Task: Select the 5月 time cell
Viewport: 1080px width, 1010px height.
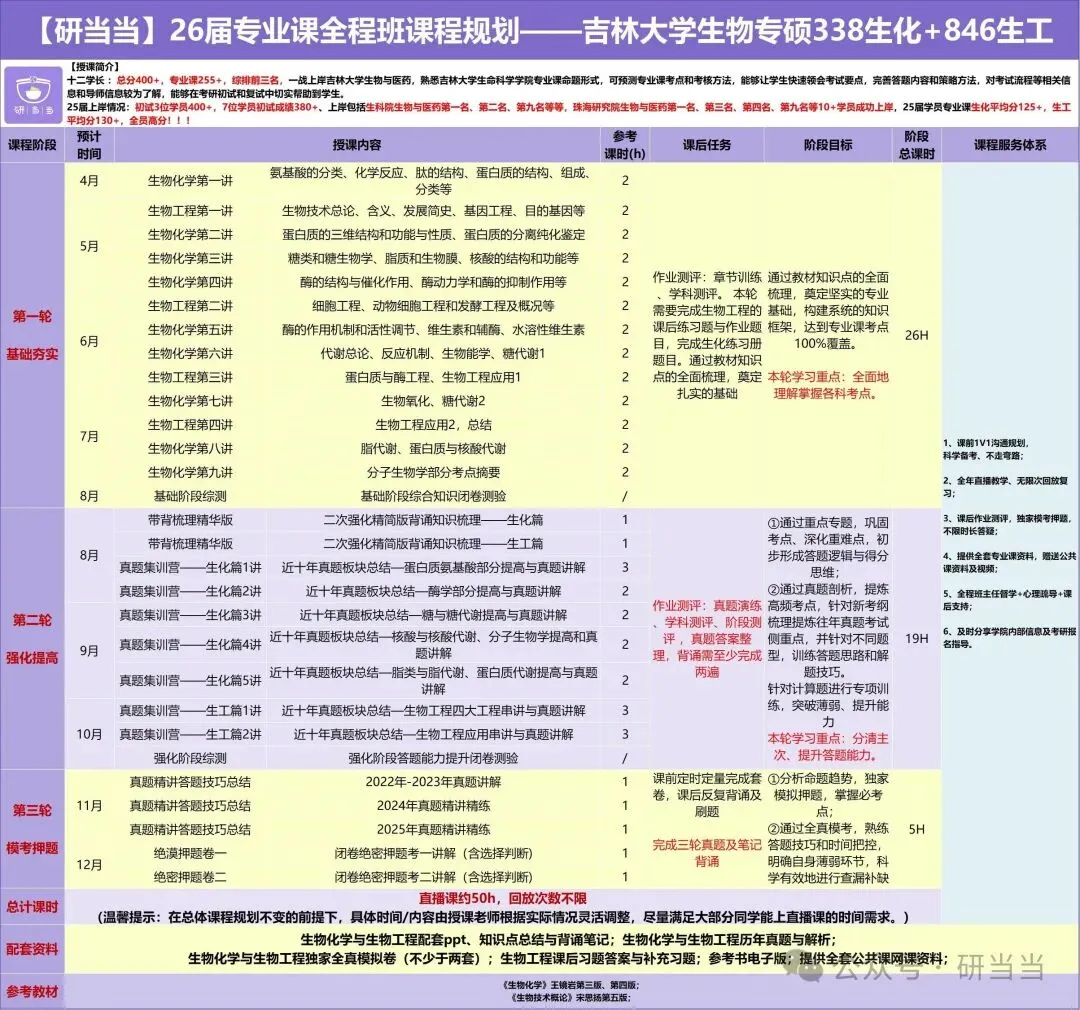Action: (x=89, y=247)
